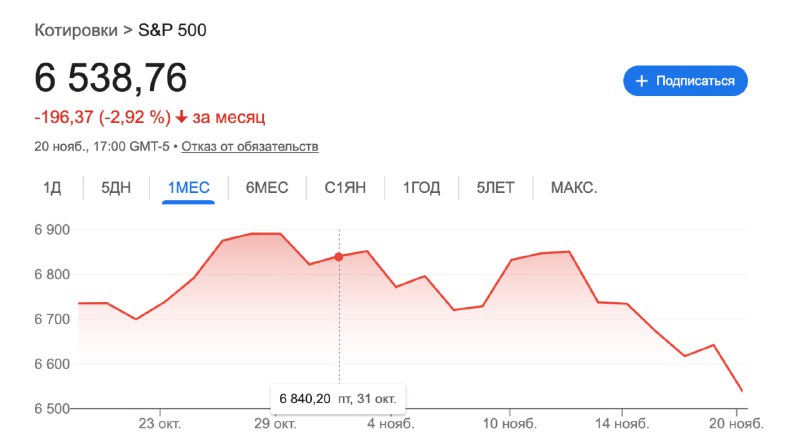
Task: Show the 1ГОД chart range
Action: [x=422, y=187]
